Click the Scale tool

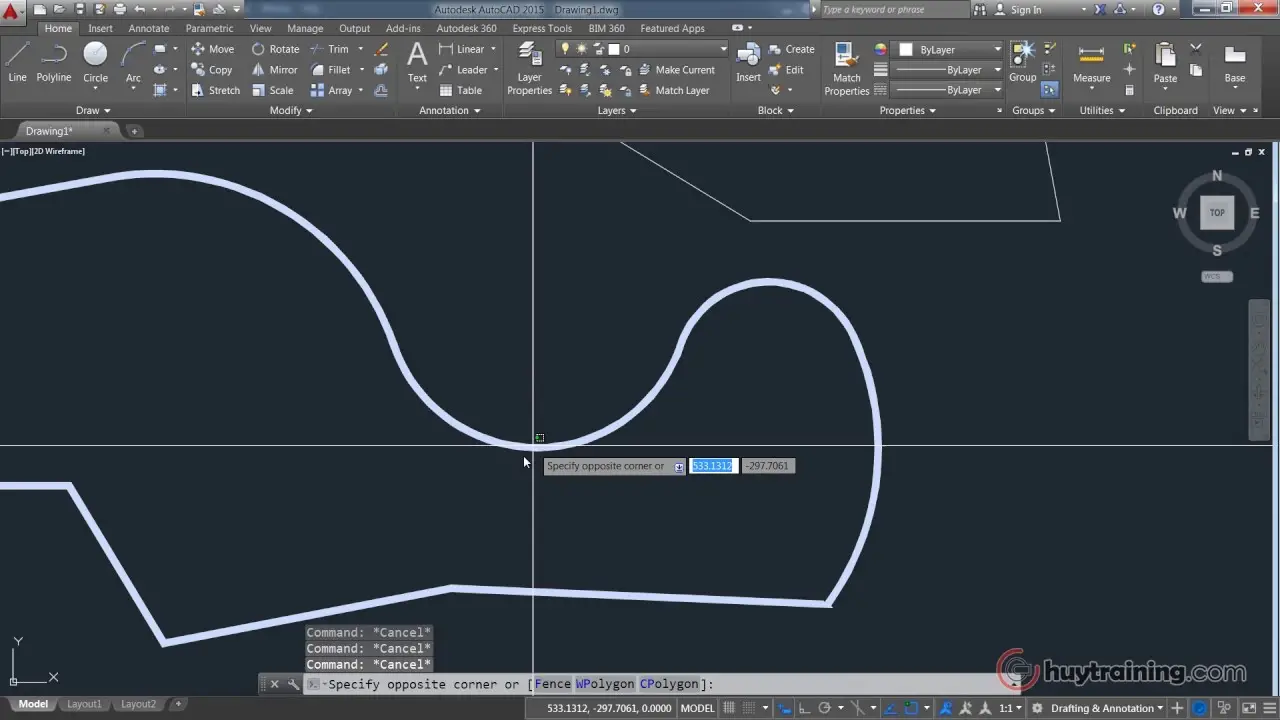coord(272,90)
